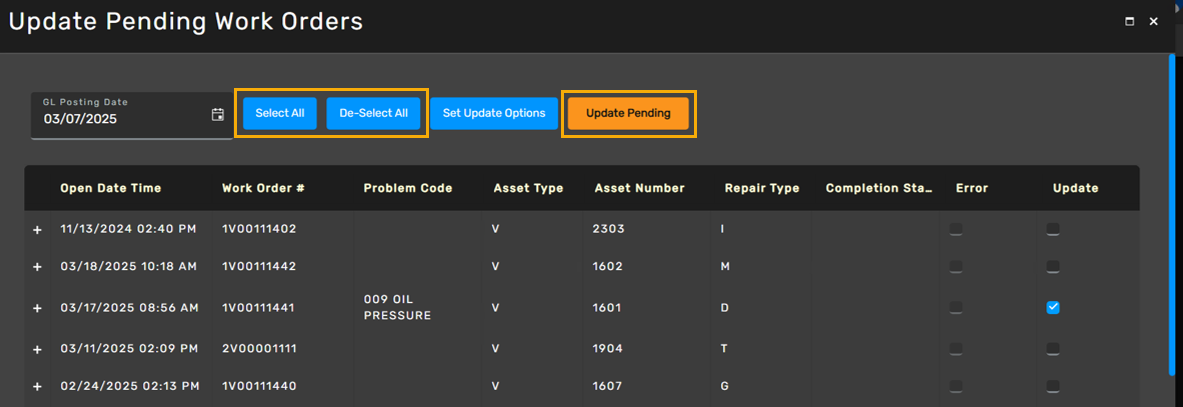Sort by Open Date Time column header
This screenshot has width=1183, height=407.
point(111,188)
